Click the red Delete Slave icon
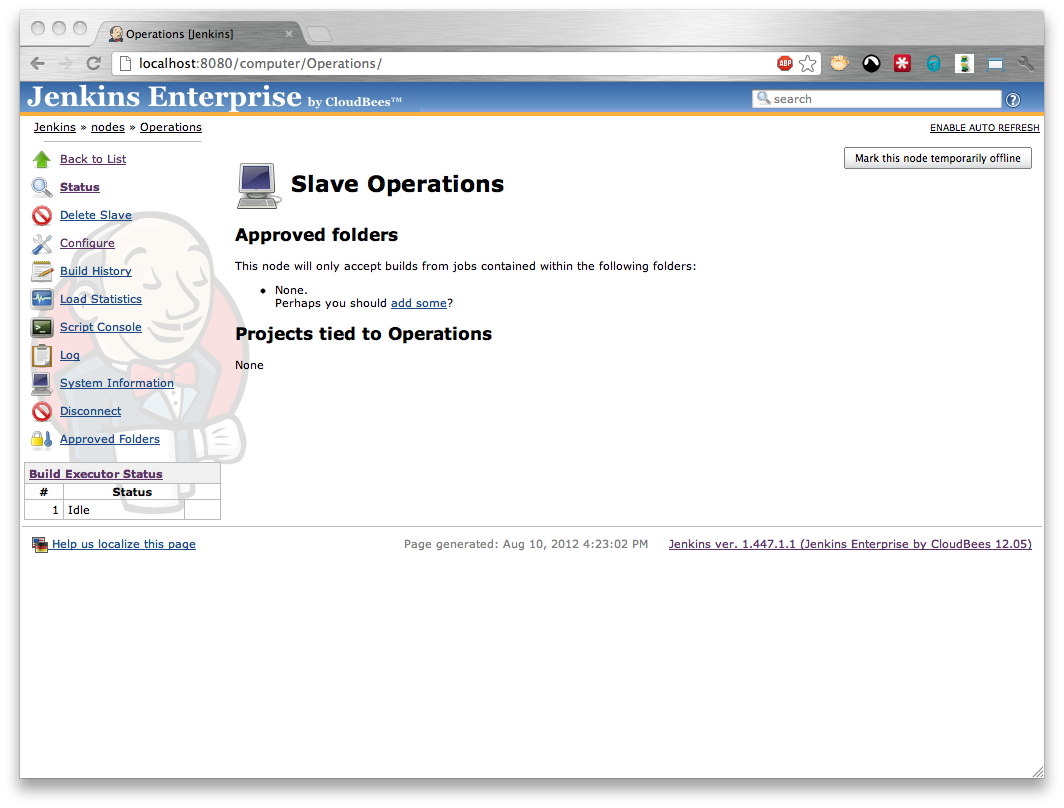1064x808 pixels. (x=41, y=215)
